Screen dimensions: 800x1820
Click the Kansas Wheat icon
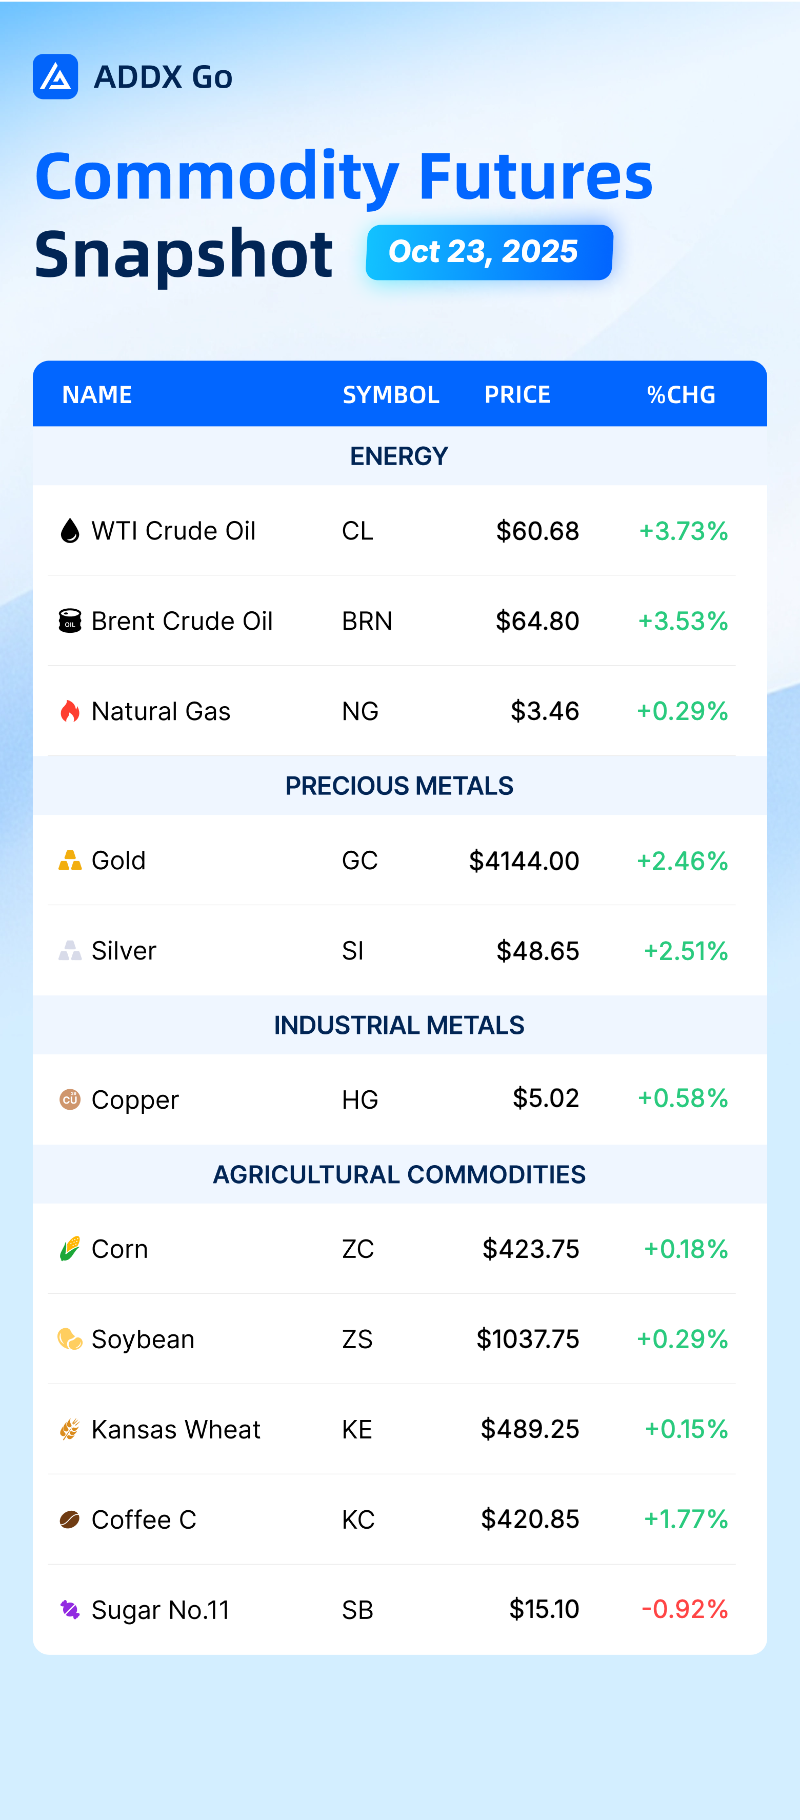tap(70, 1430)
